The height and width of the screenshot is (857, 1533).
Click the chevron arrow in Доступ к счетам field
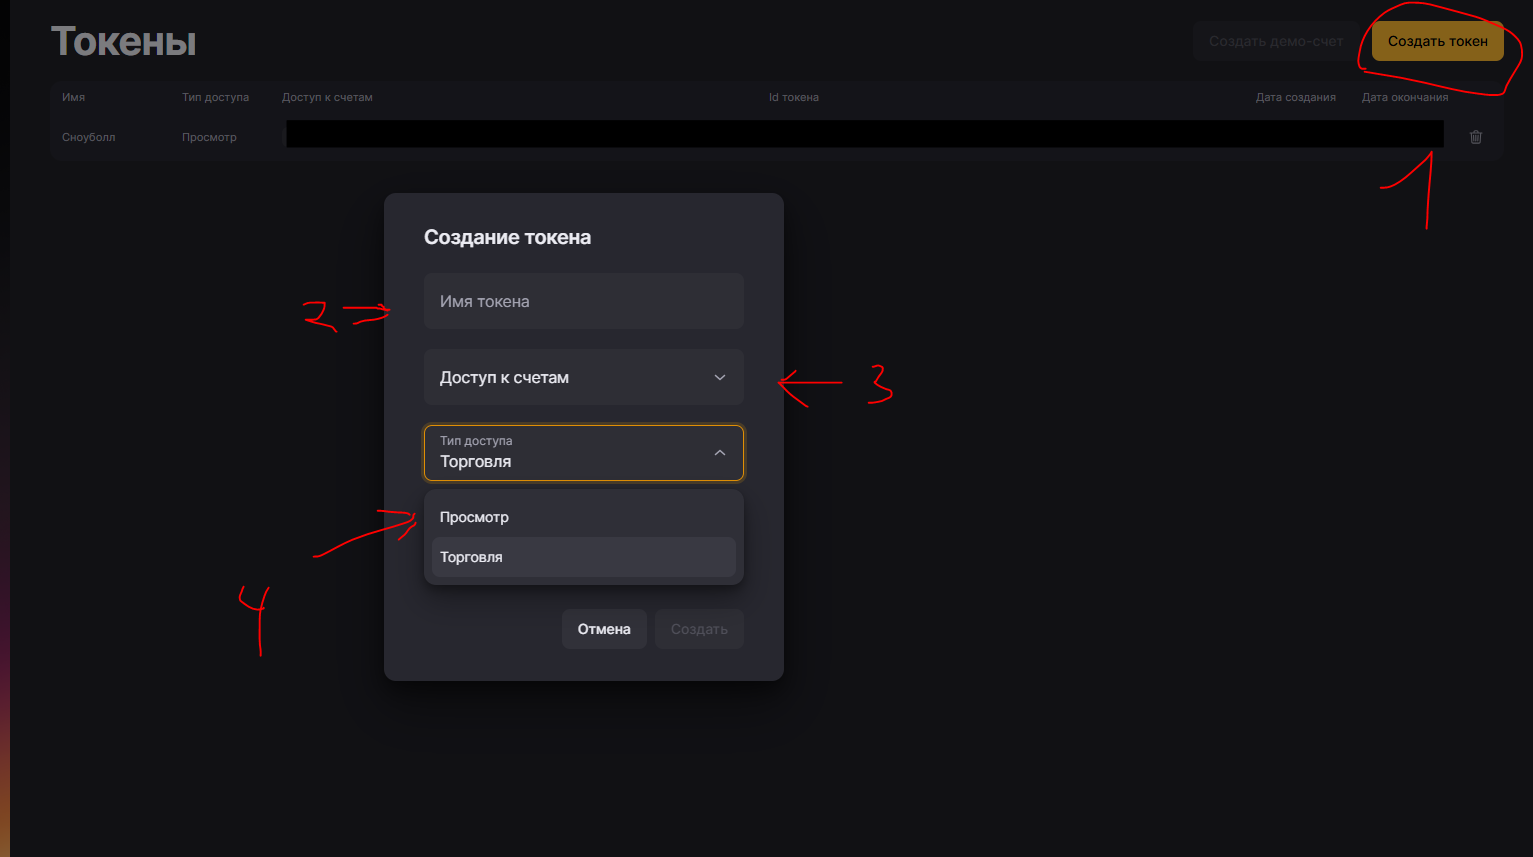point(720,377)
